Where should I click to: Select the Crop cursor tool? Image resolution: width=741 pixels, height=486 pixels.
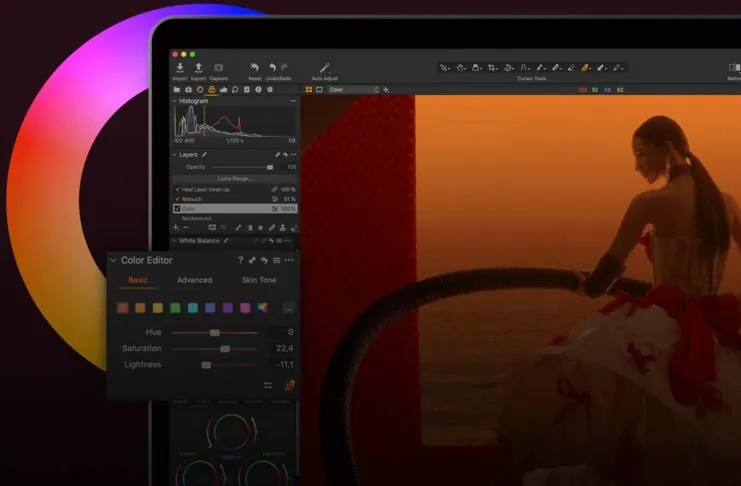[492, 68]
